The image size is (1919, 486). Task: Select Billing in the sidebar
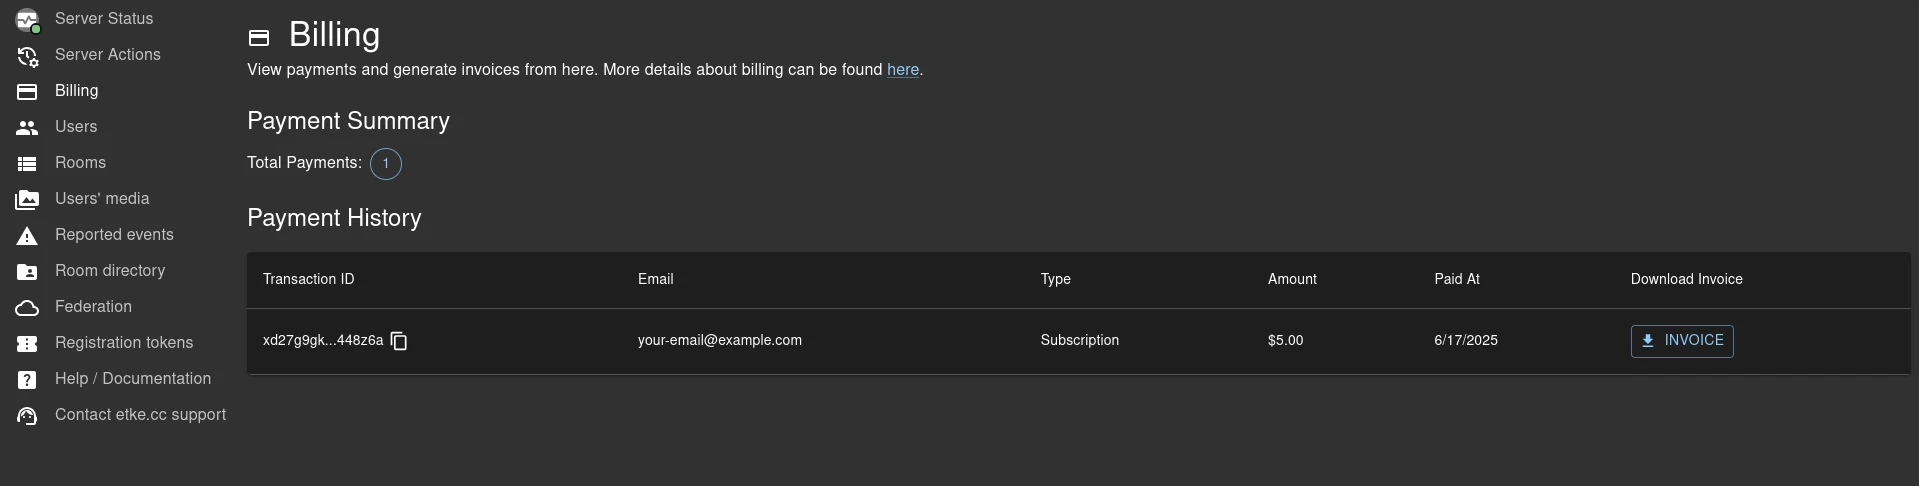click(x=76, y=91)
